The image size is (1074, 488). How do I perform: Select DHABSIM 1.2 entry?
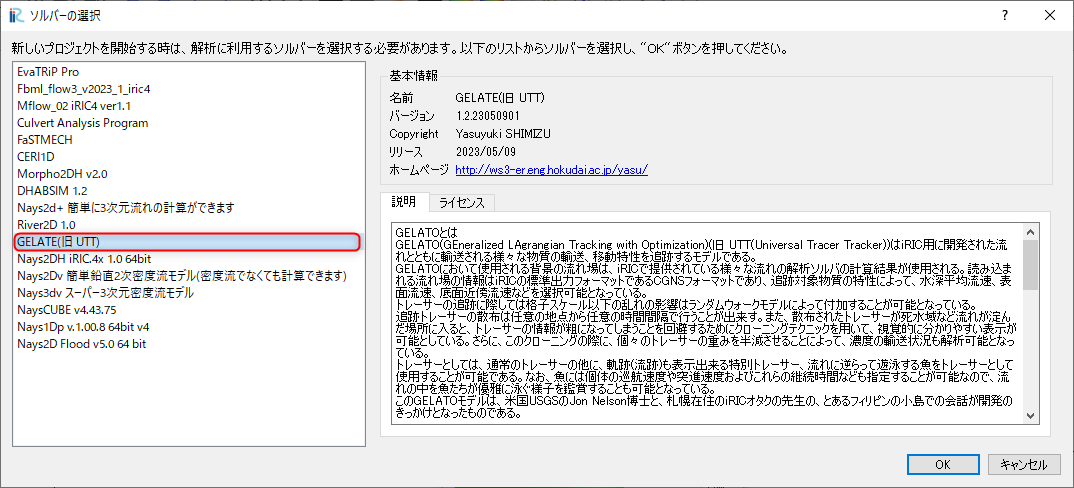(188, 191)
